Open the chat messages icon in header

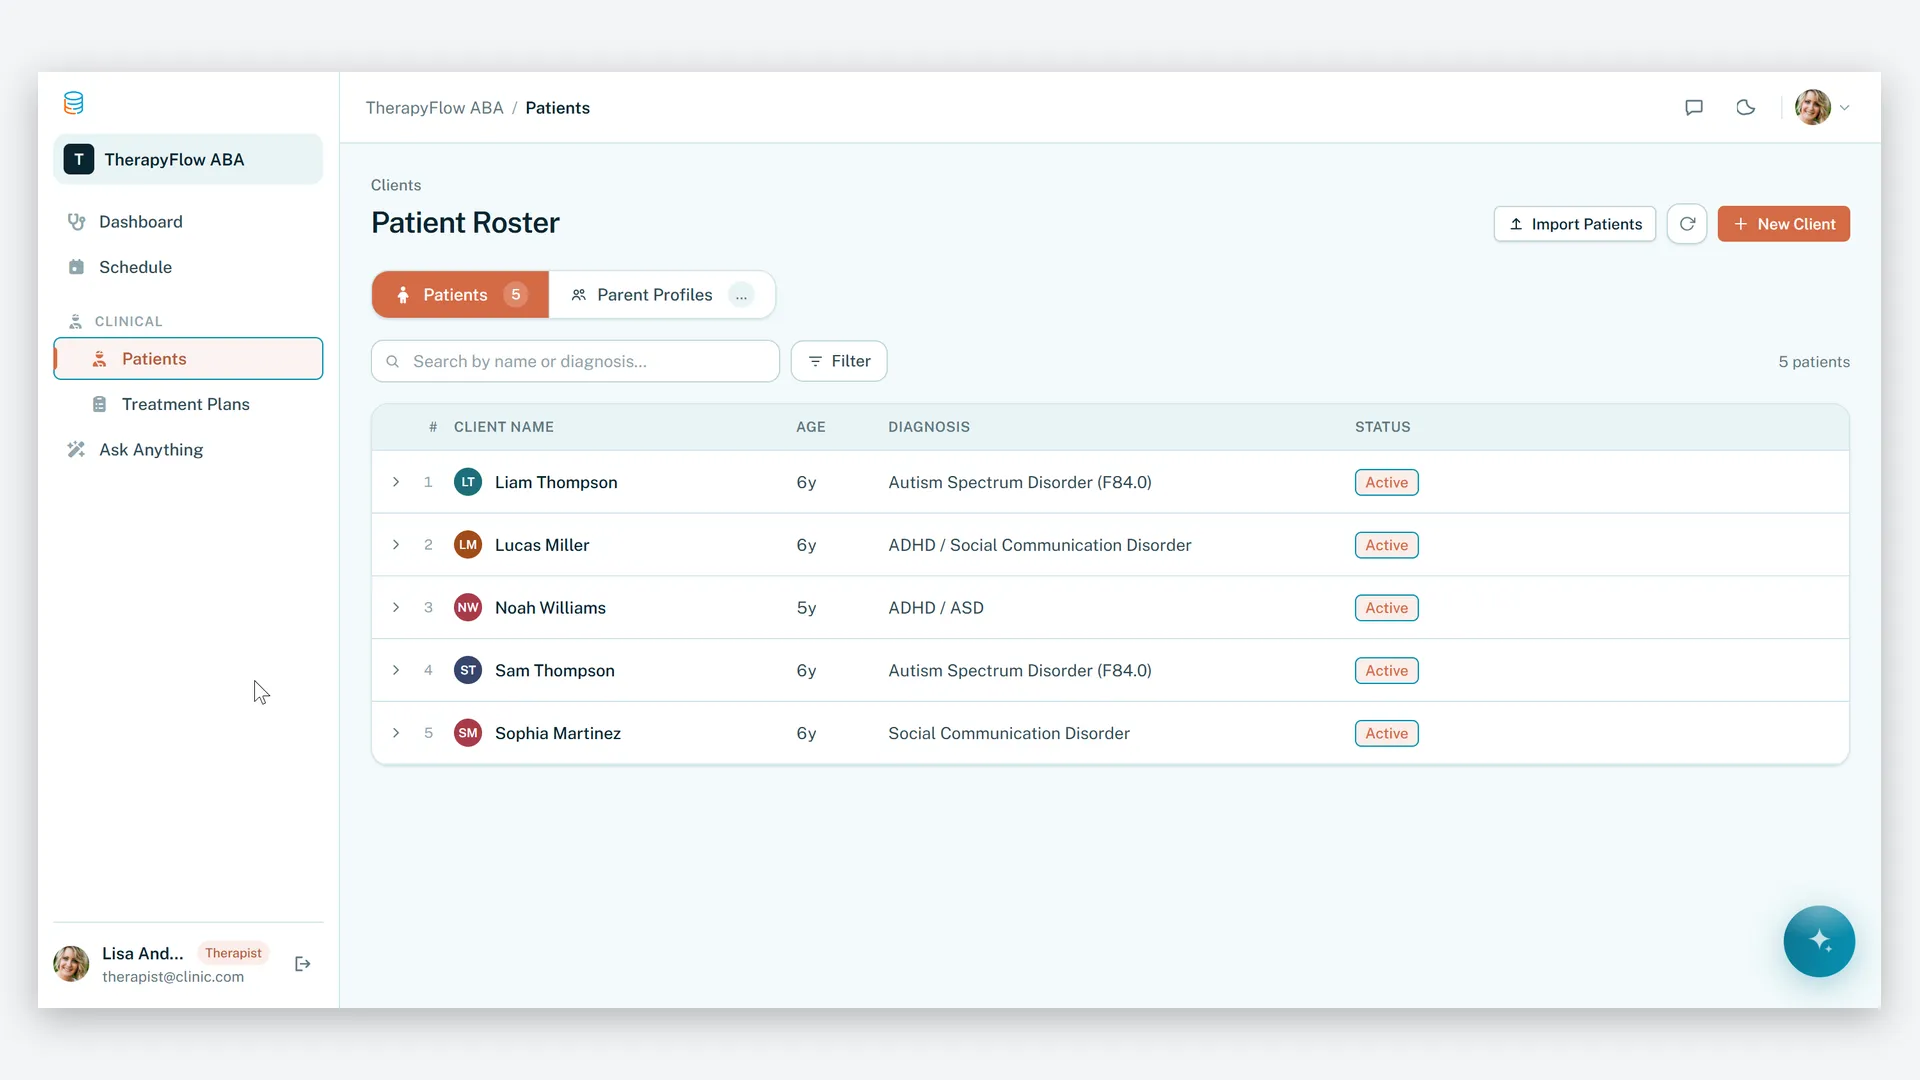(x=1694, y=107)
